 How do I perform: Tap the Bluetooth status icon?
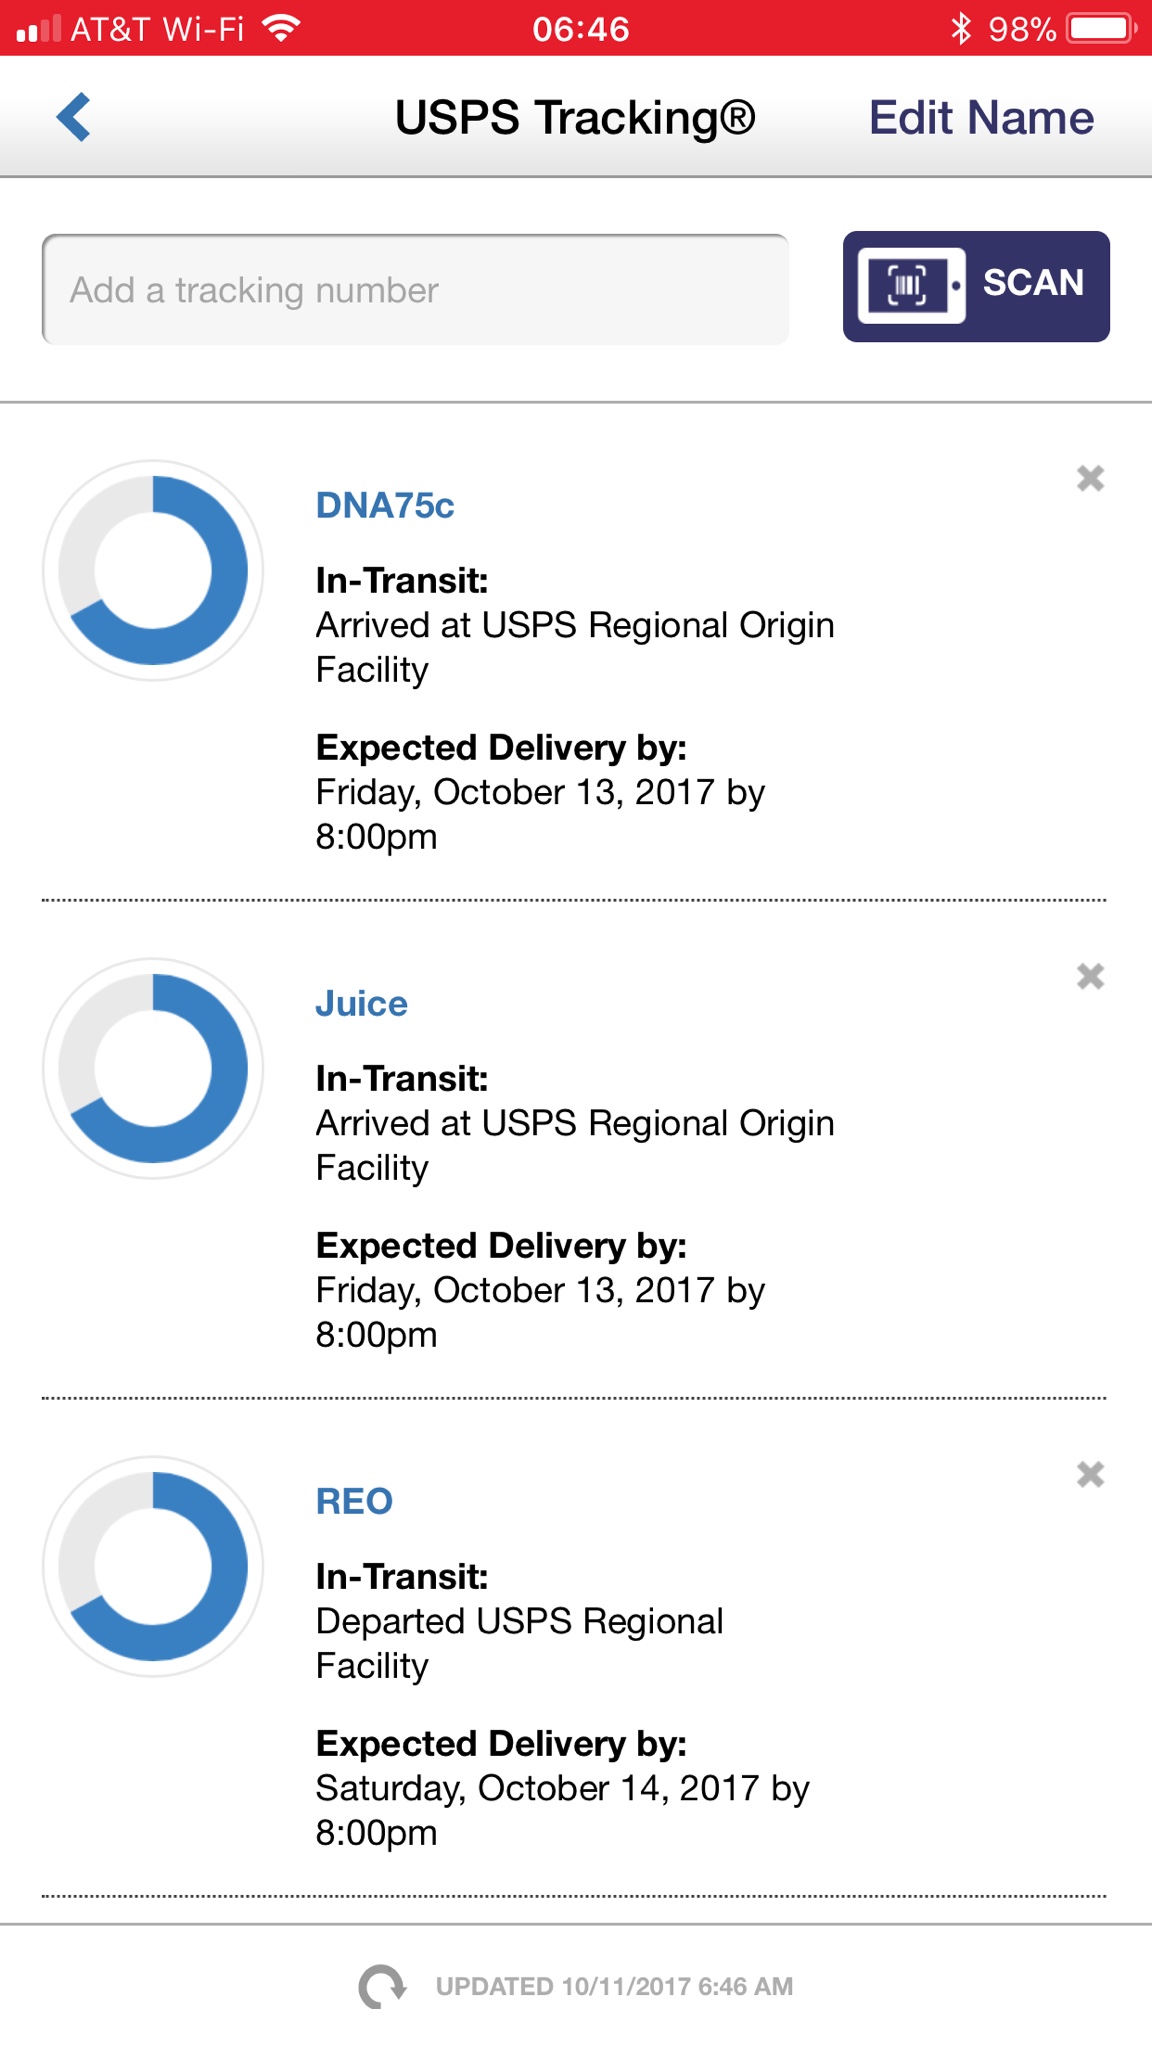961,28
